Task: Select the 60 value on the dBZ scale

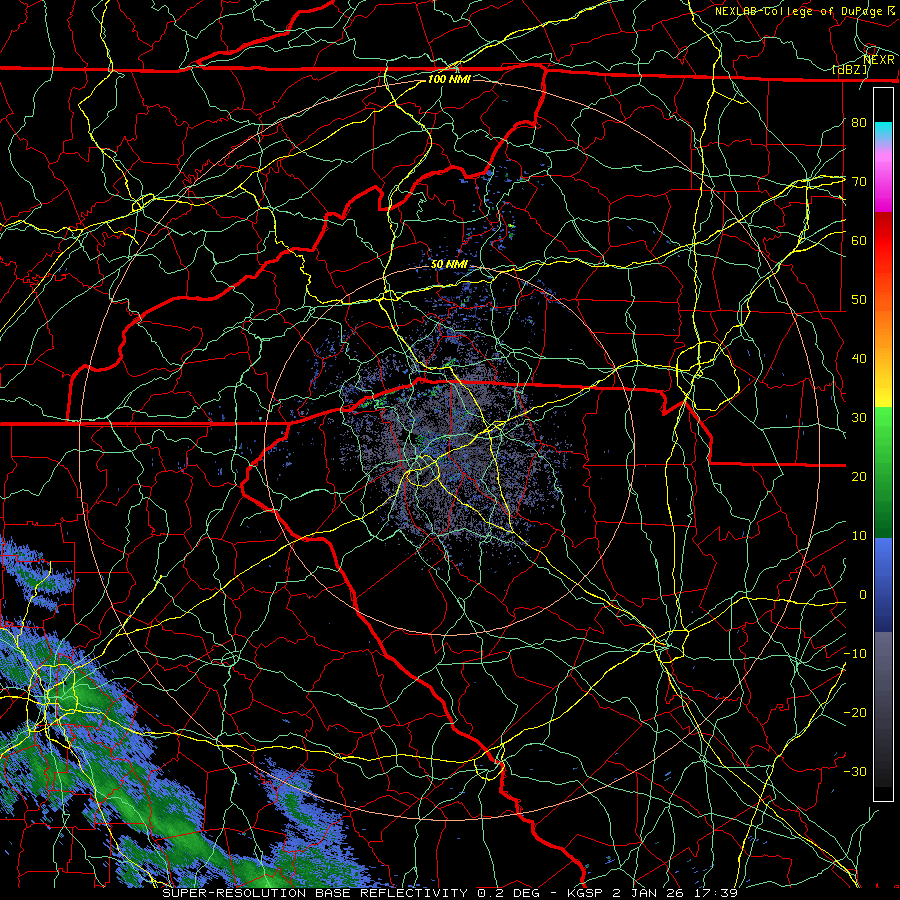Action: tap(859, 240)
